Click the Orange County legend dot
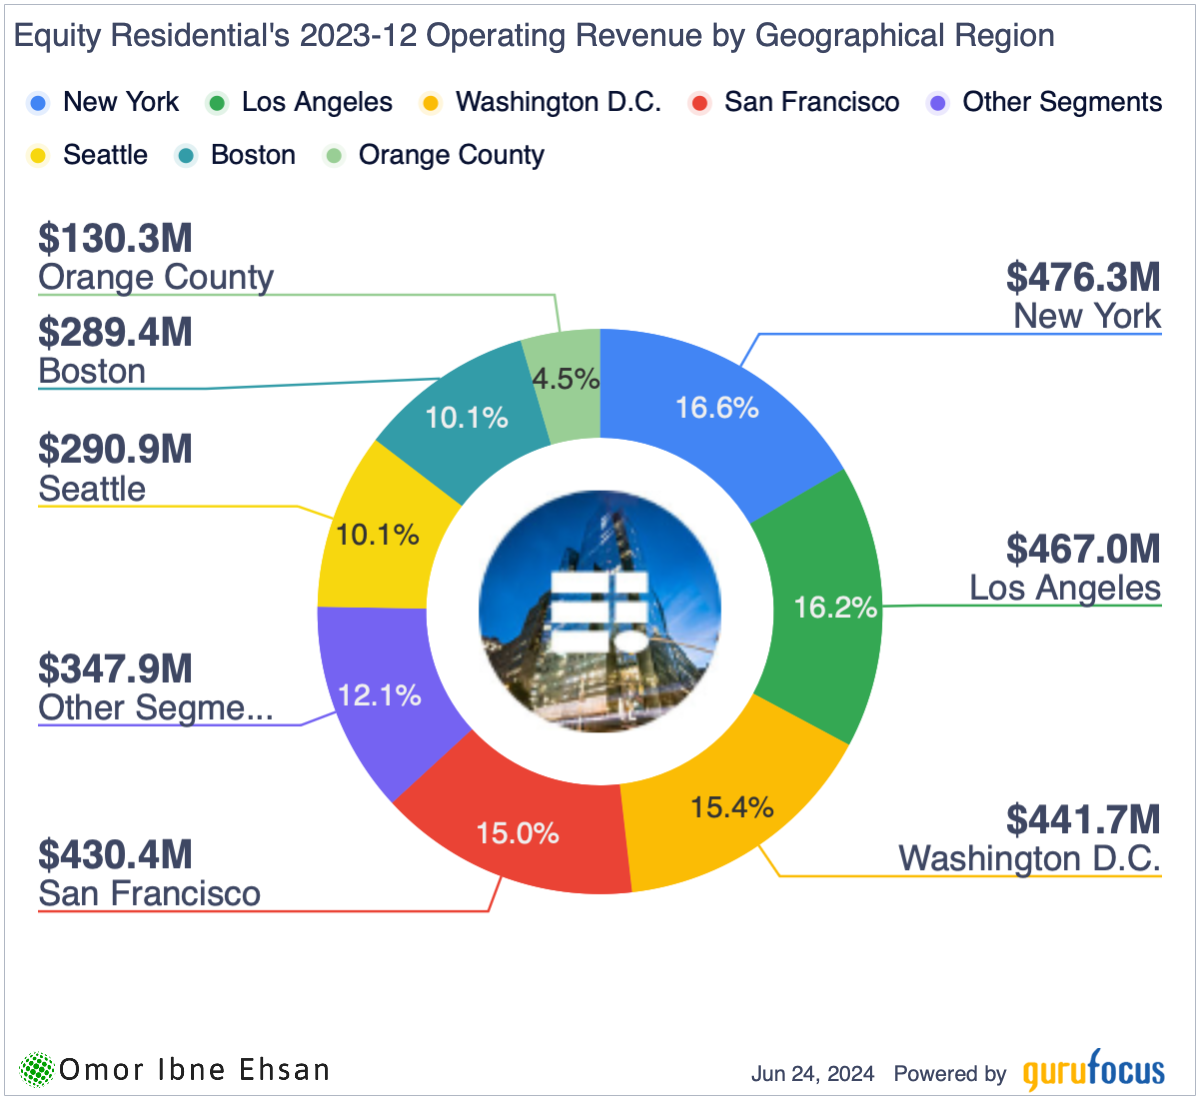Viewport: 1200px width, 1100px height. pos(335,156)
